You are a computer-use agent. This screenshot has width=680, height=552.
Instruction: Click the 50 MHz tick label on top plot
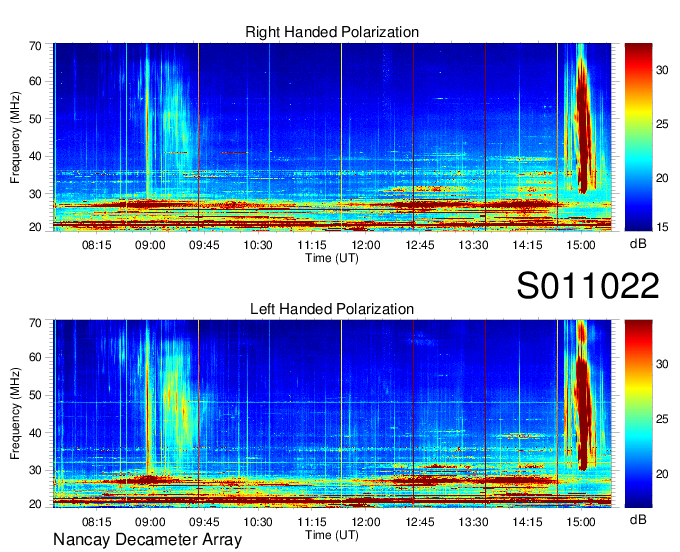(x=35, y=119)
